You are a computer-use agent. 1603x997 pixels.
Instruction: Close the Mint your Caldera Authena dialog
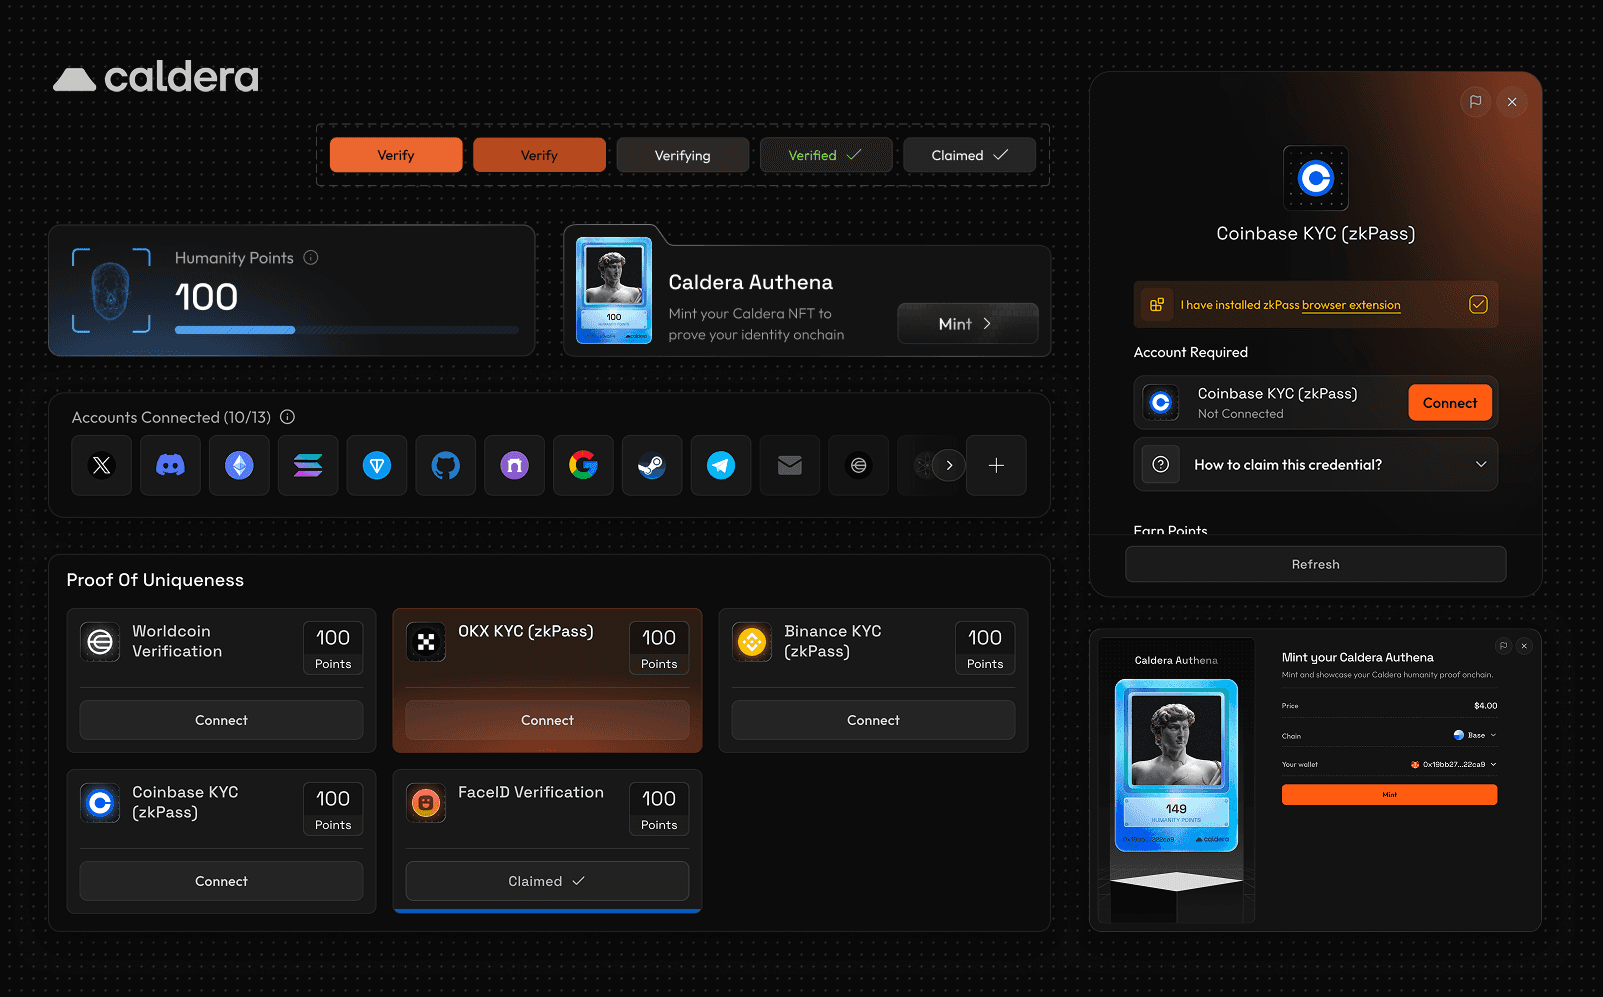[x=1524, y=646]
